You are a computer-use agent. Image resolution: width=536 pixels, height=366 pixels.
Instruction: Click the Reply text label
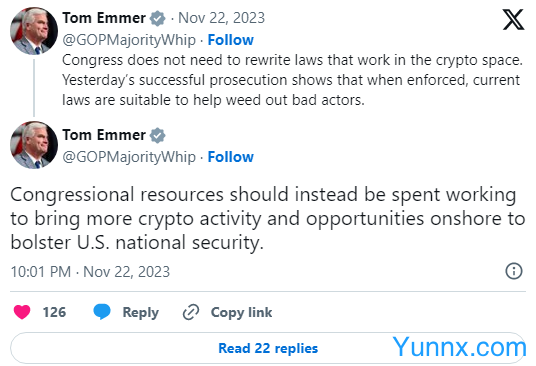(x=140, y=312)
